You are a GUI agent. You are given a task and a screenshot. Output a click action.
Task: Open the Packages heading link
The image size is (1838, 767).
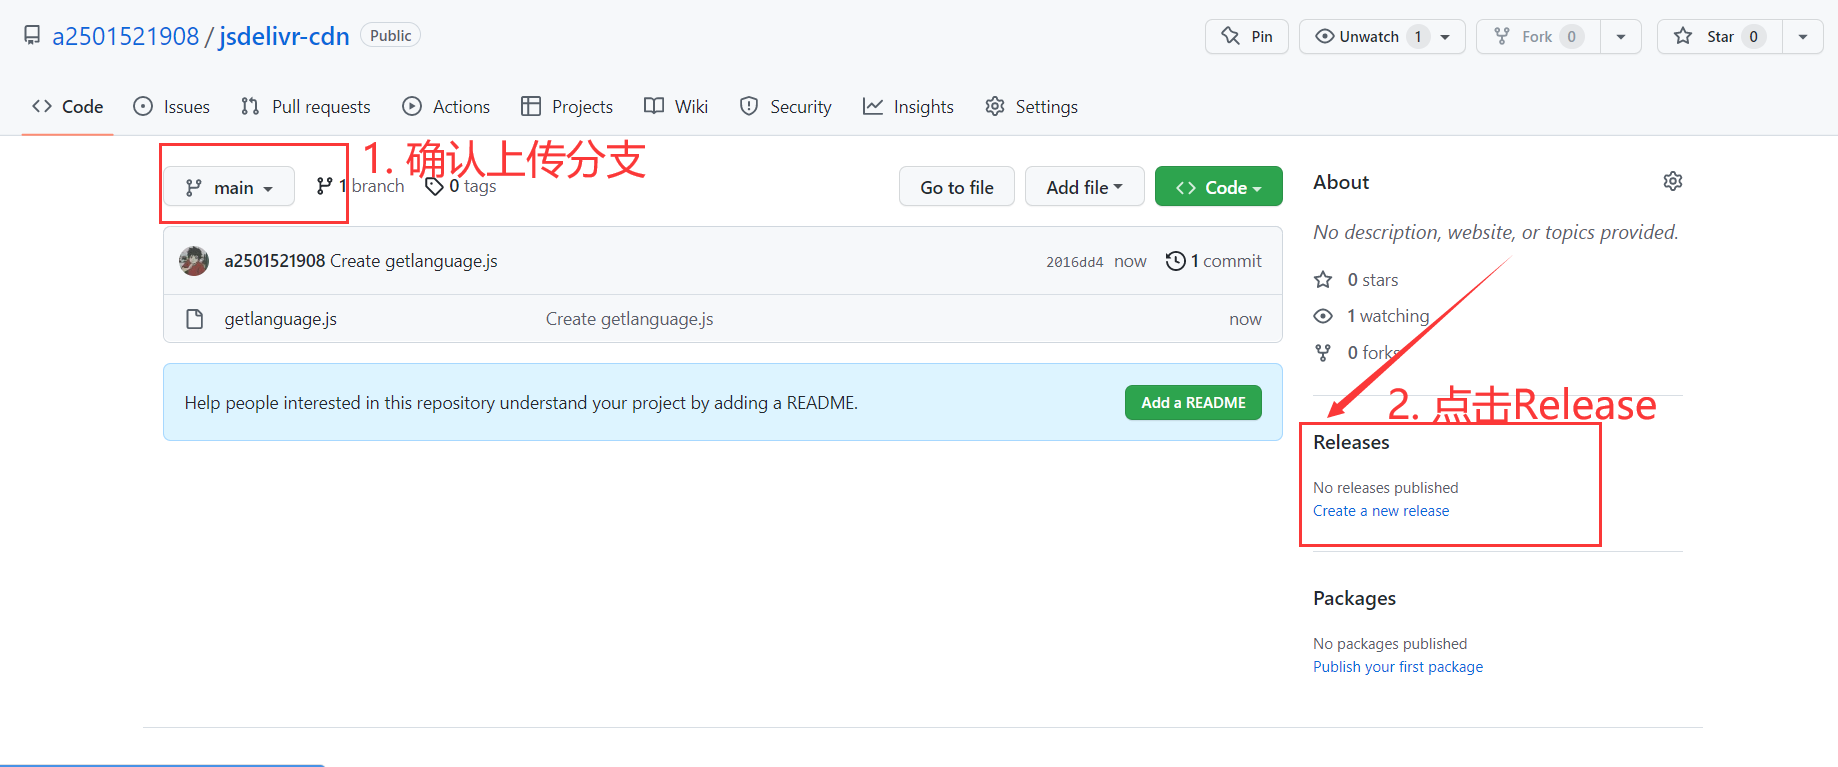pos(1354,598)
